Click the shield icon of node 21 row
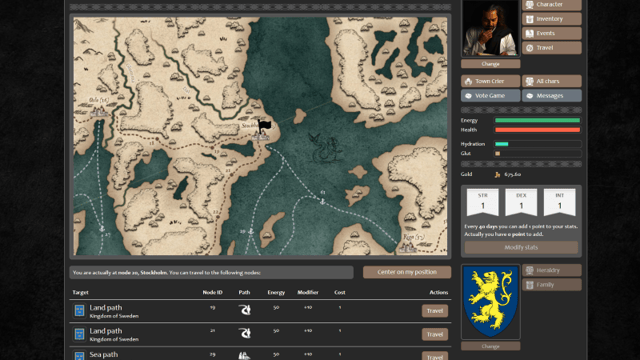640x360 pixels. (79, 334)
